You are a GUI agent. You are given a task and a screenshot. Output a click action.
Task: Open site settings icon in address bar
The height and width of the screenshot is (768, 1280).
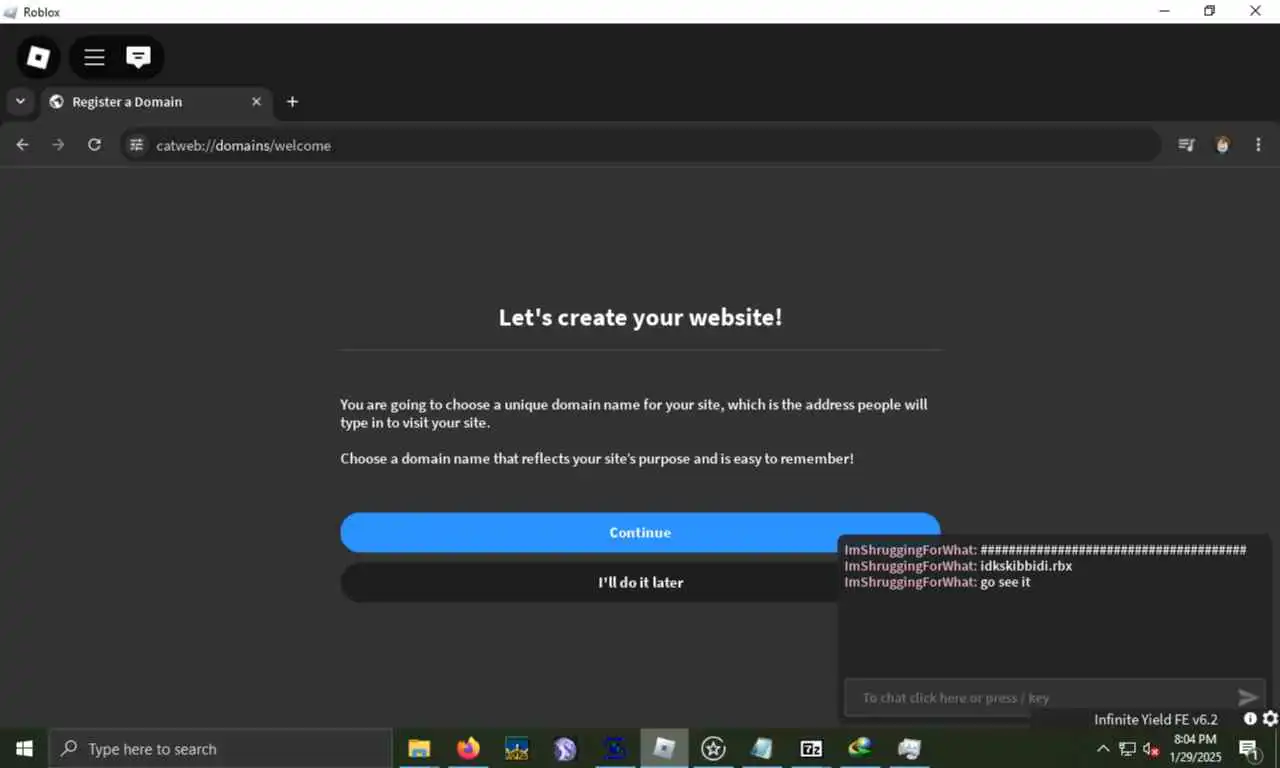pos(137,145)
